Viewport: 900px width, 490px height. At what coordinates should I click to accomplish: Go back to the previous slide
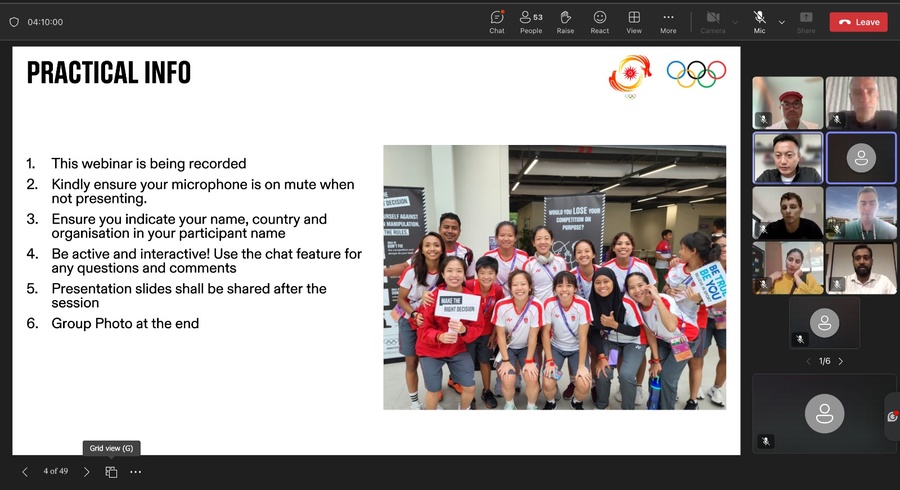(25, 471)
